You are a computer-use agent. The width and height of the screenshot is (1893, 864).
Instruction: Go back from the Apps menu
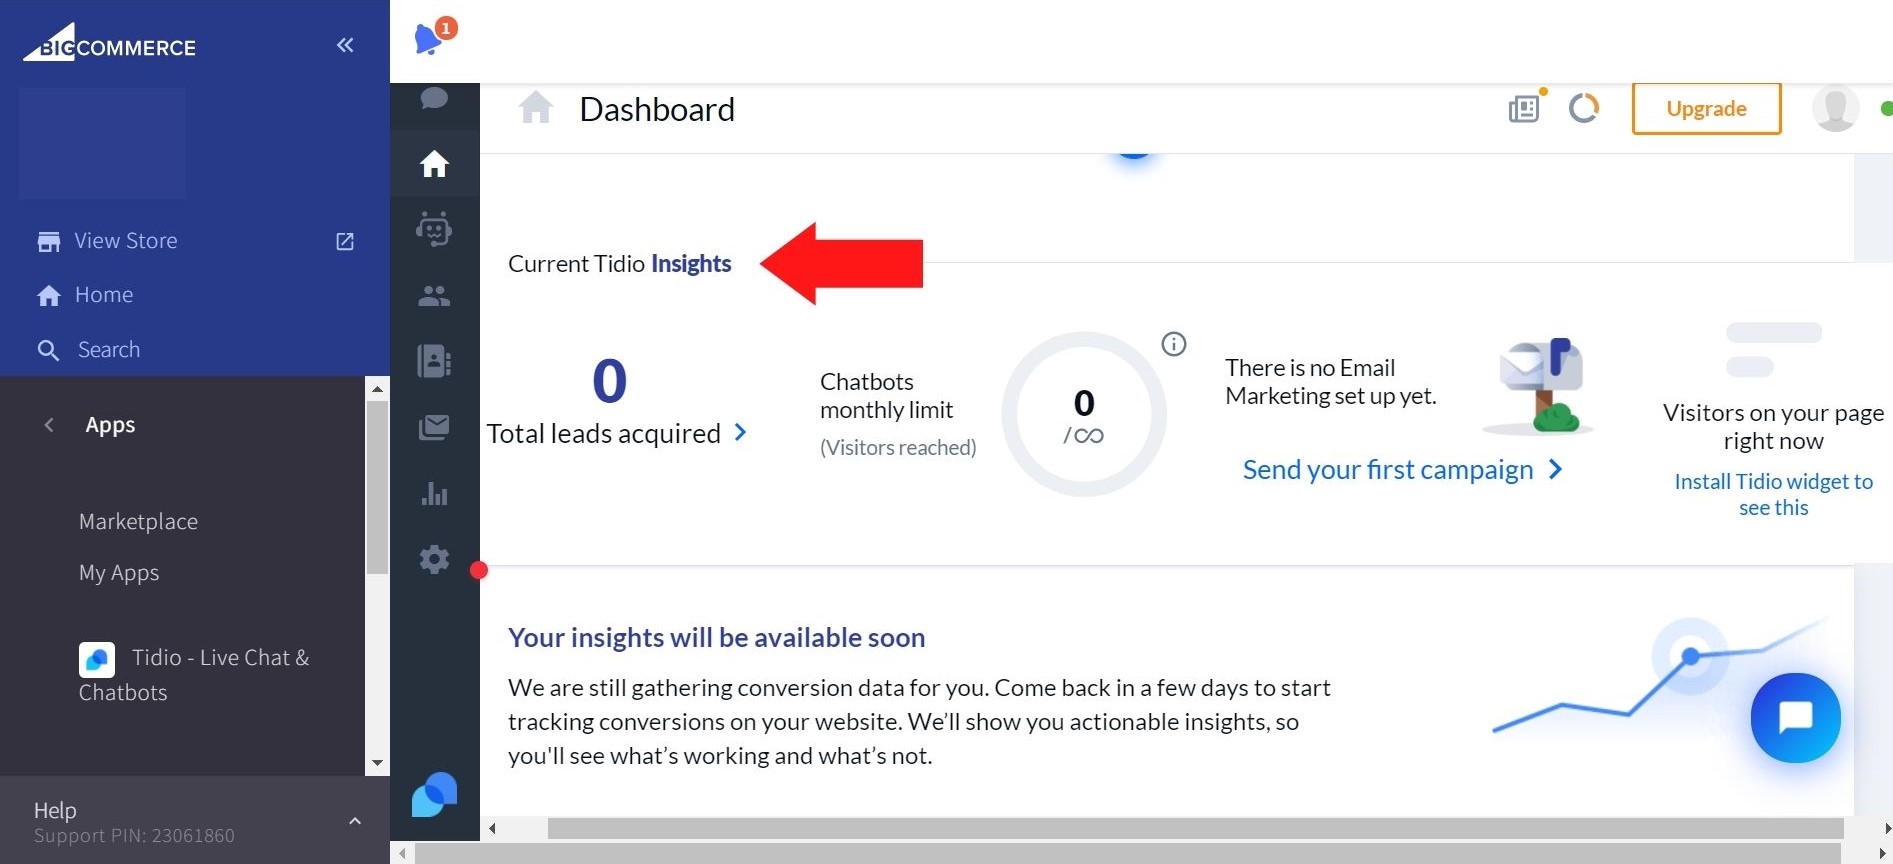click(x=49, y=425)
